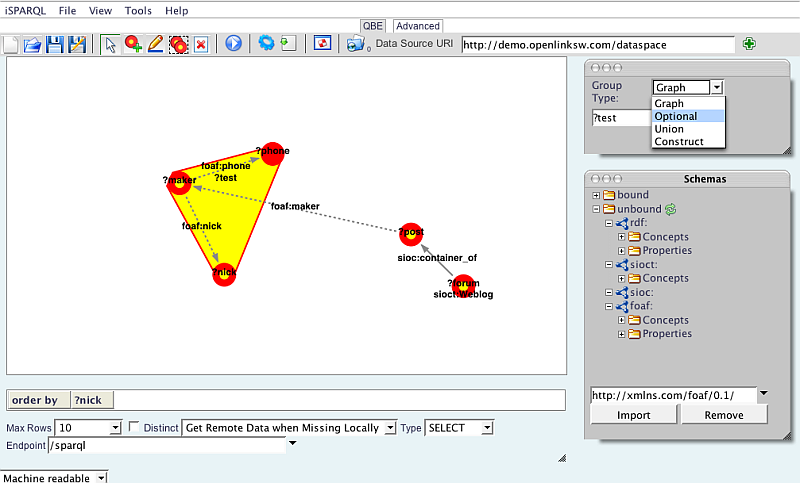Click the ?test group name field
This screenshot has width=800, height=483.
click(621, 118)
